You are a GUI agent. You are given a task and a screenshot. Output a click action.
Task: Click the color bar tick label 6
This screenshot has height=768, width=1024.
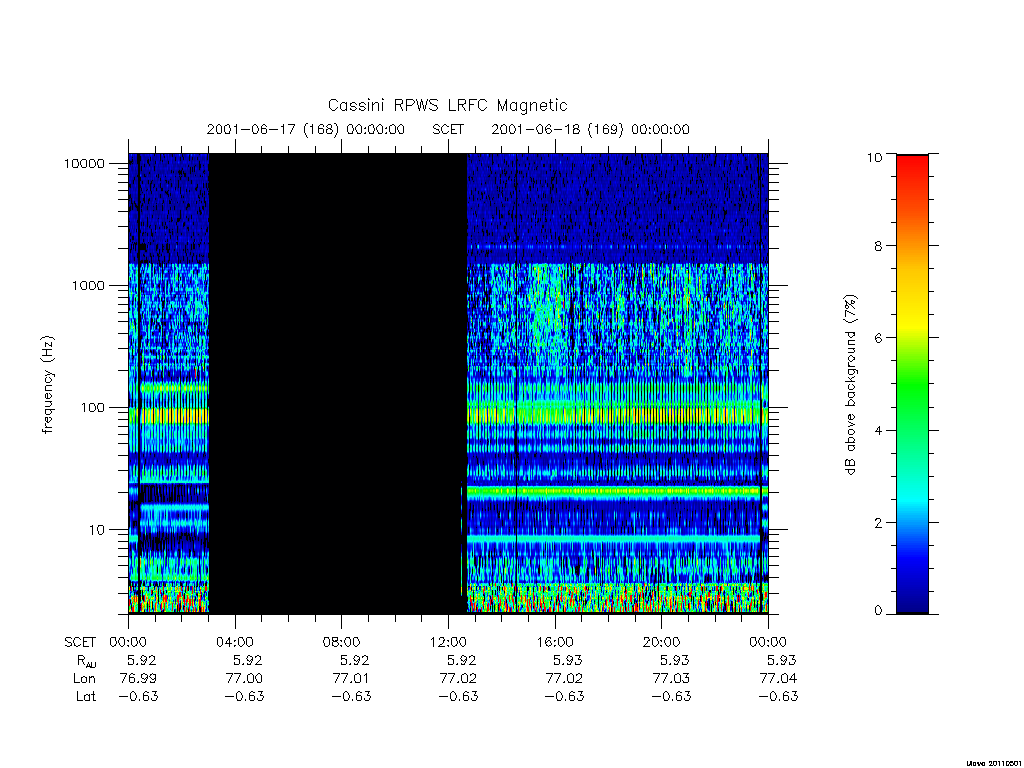click(x=878, y=338)
